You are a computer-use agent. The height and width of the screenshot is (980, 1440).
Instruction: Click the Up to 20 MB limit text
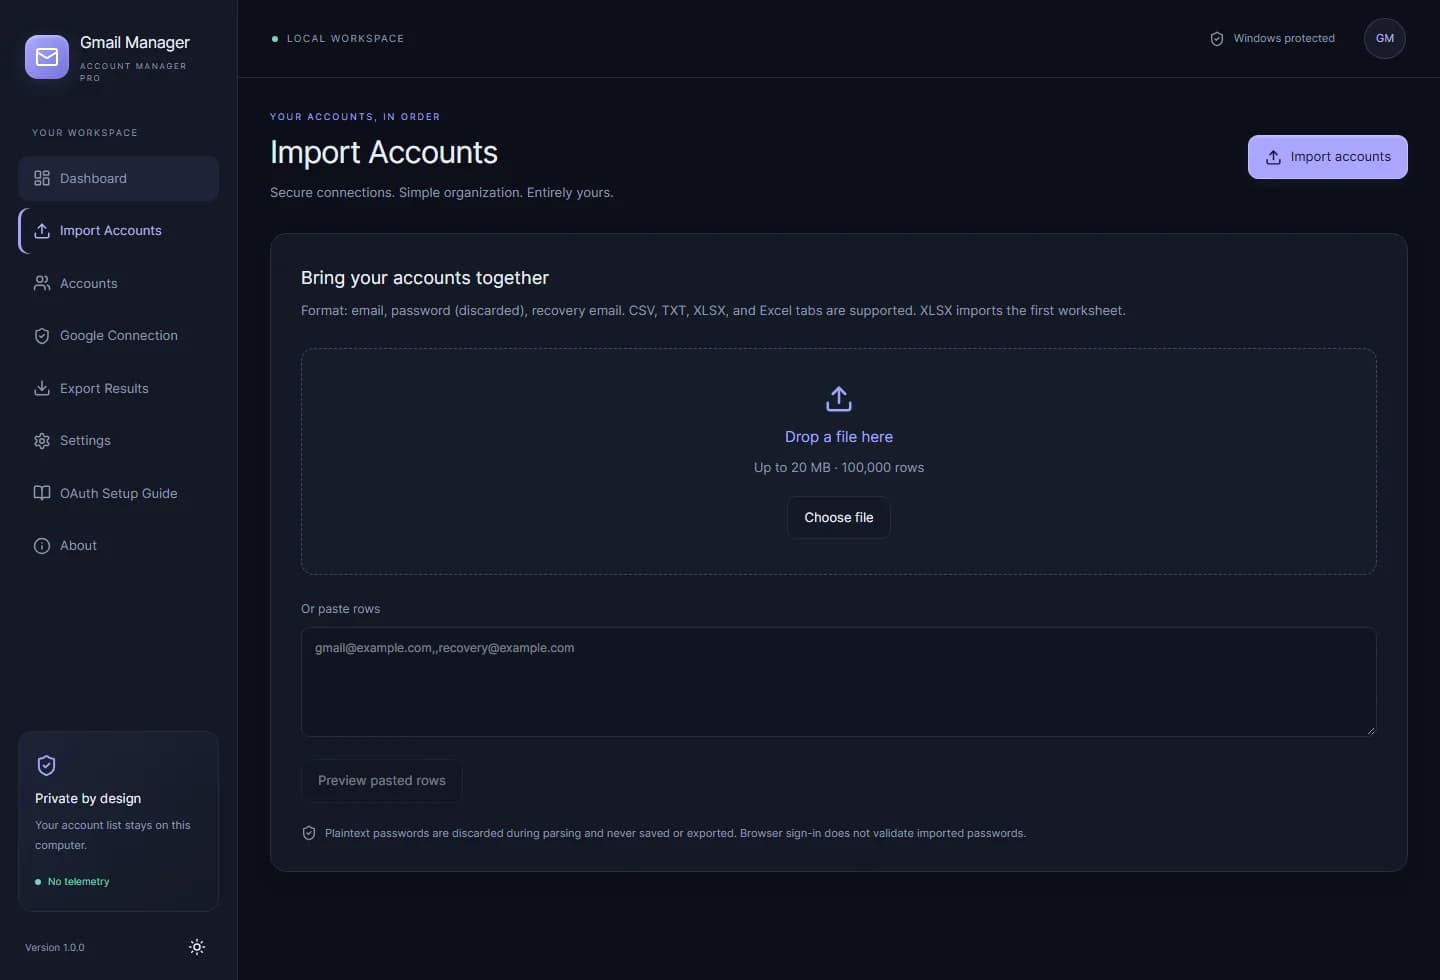(x=838, y=468)
